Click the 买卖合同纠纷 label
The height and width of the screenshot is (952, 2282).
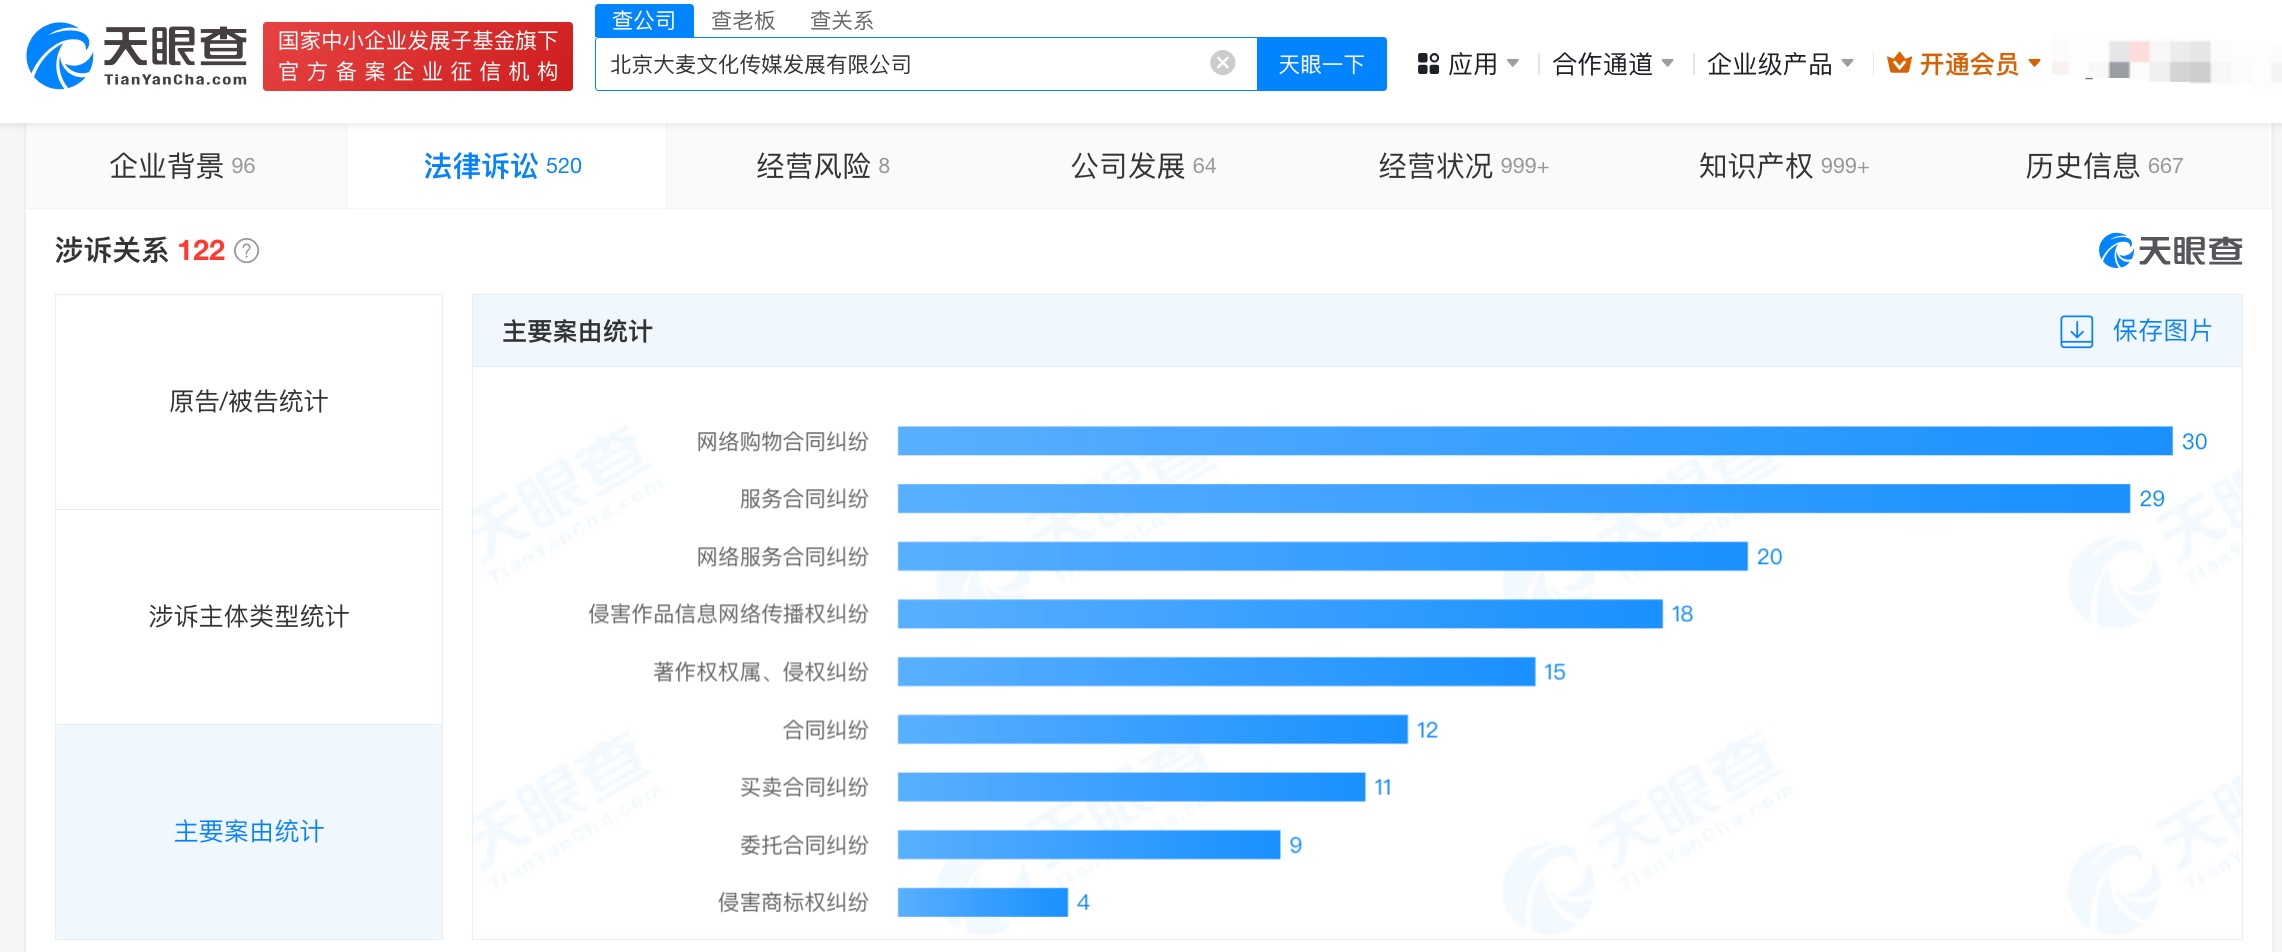pyautogui.click(x=804, y=787)
